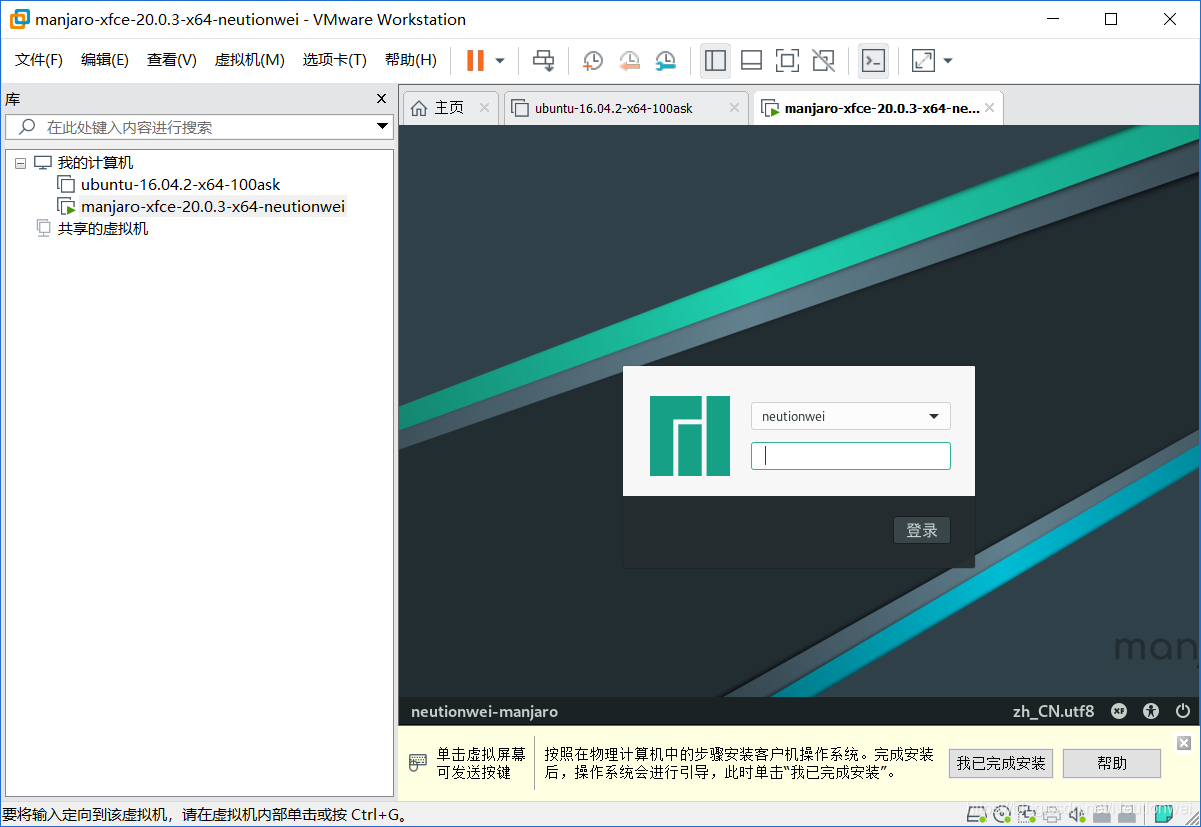Click the home icon on 主页 tab
Image resolution: width=1201 pixels, height=827 pixels.
(x=419, y=108)
